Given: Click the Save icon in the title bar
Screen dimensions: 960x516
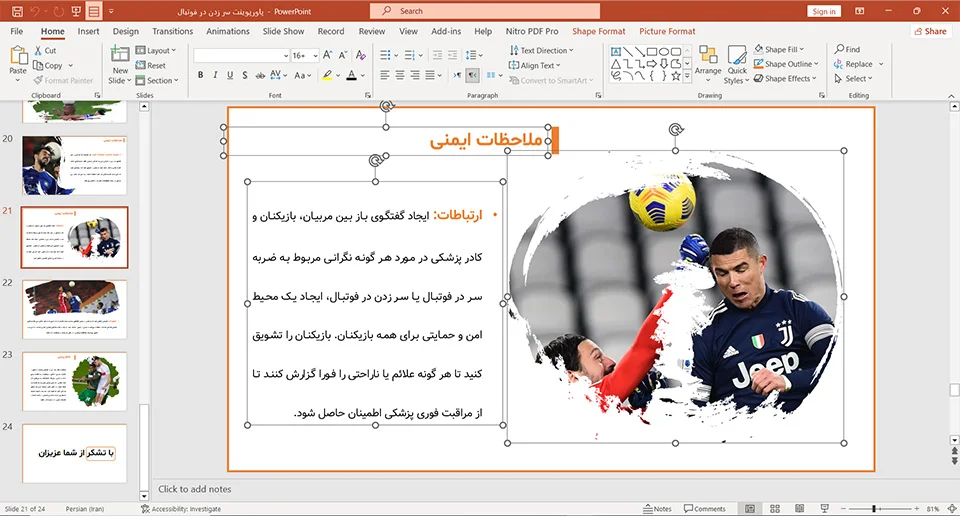Looking at the screenshot, I should (17, 11).
